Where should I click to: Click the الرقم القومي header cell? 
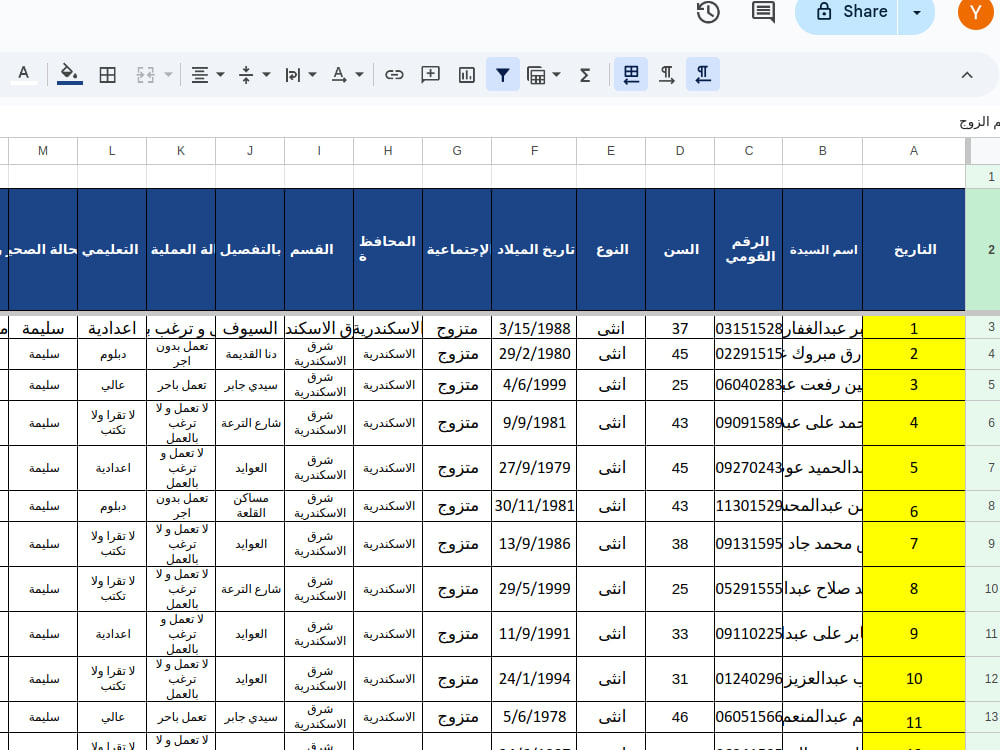pyautogui.click(x=749, y=249)
